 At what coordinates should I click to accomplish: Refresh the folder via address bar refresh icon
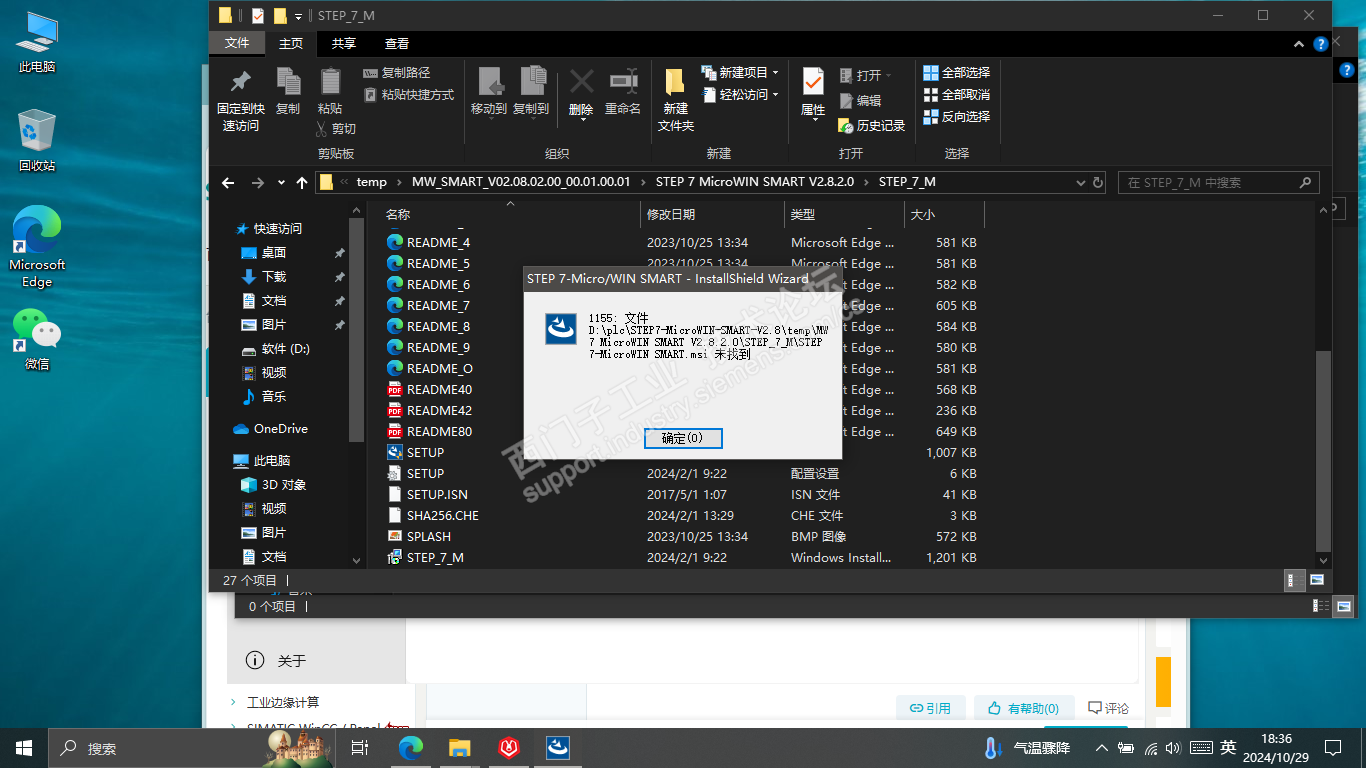coord(1099,183)
